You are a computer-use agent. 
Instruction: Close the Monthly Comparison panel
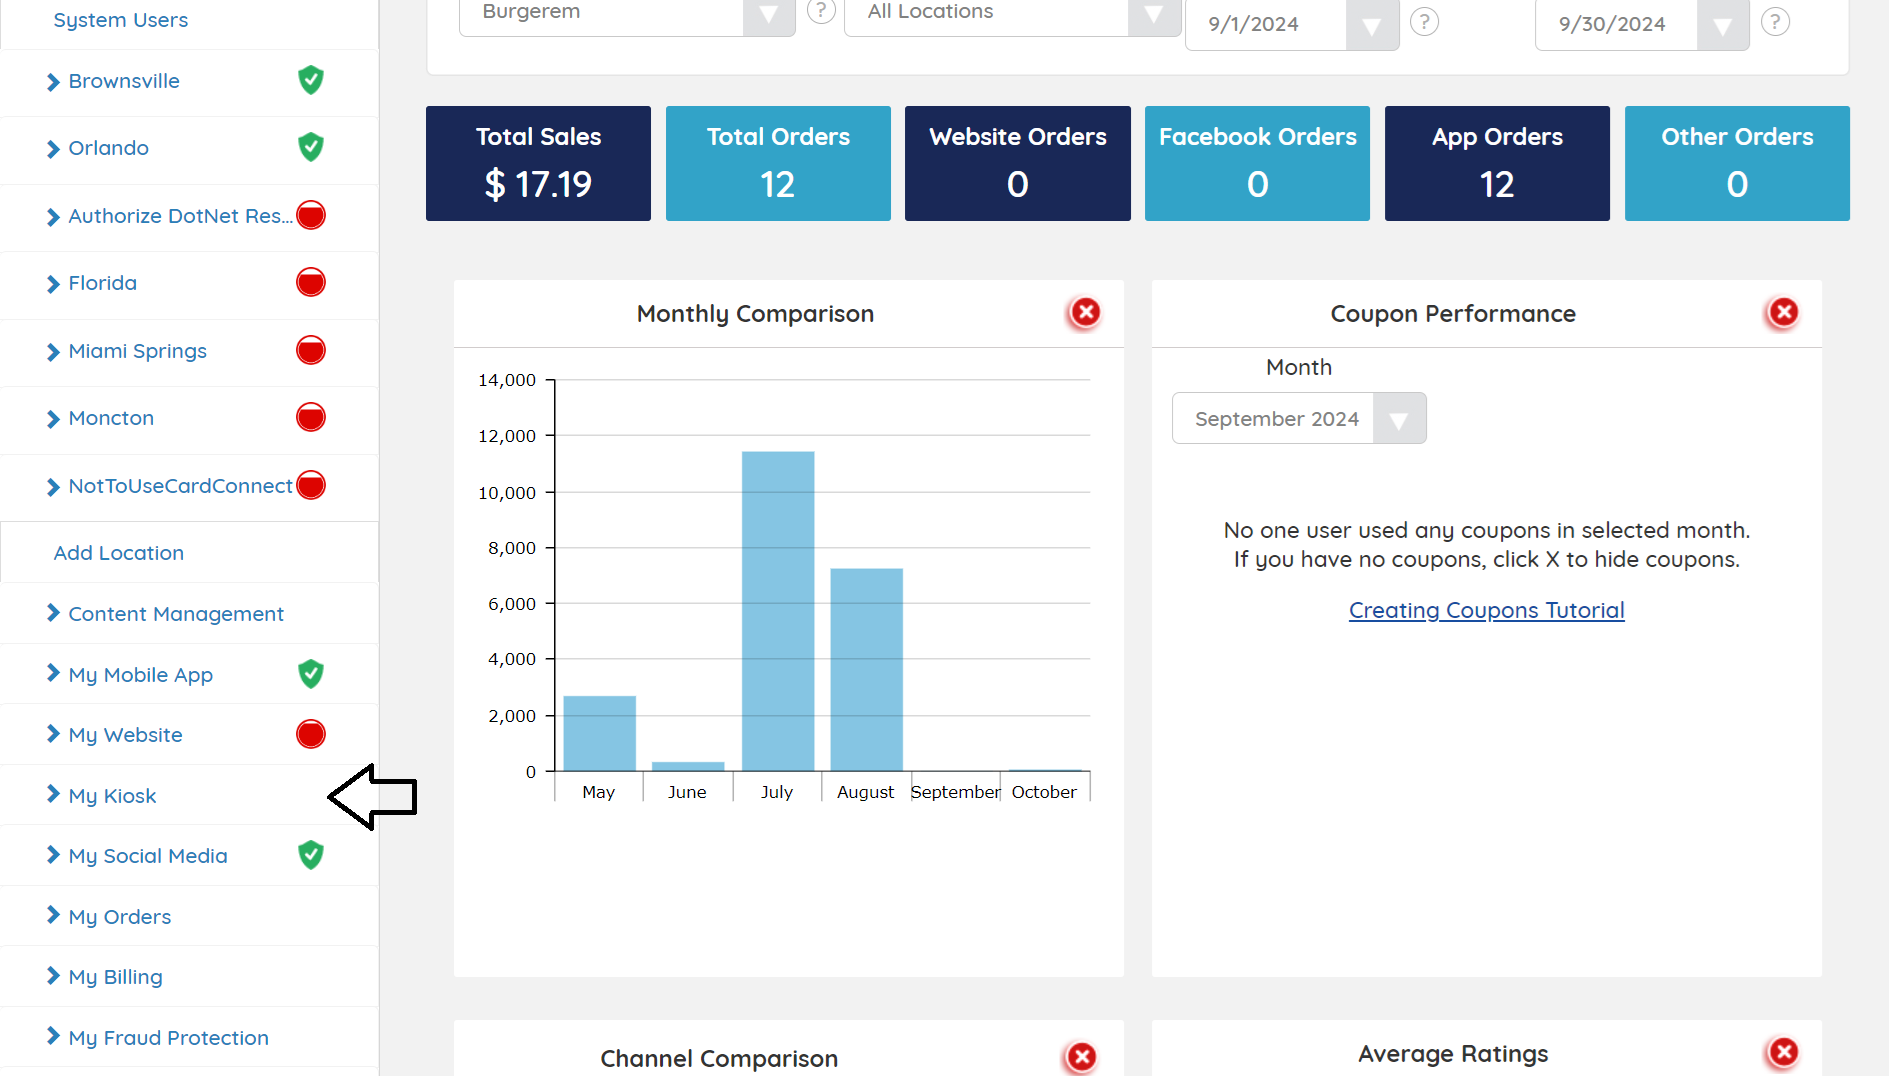coord(1085,313)
